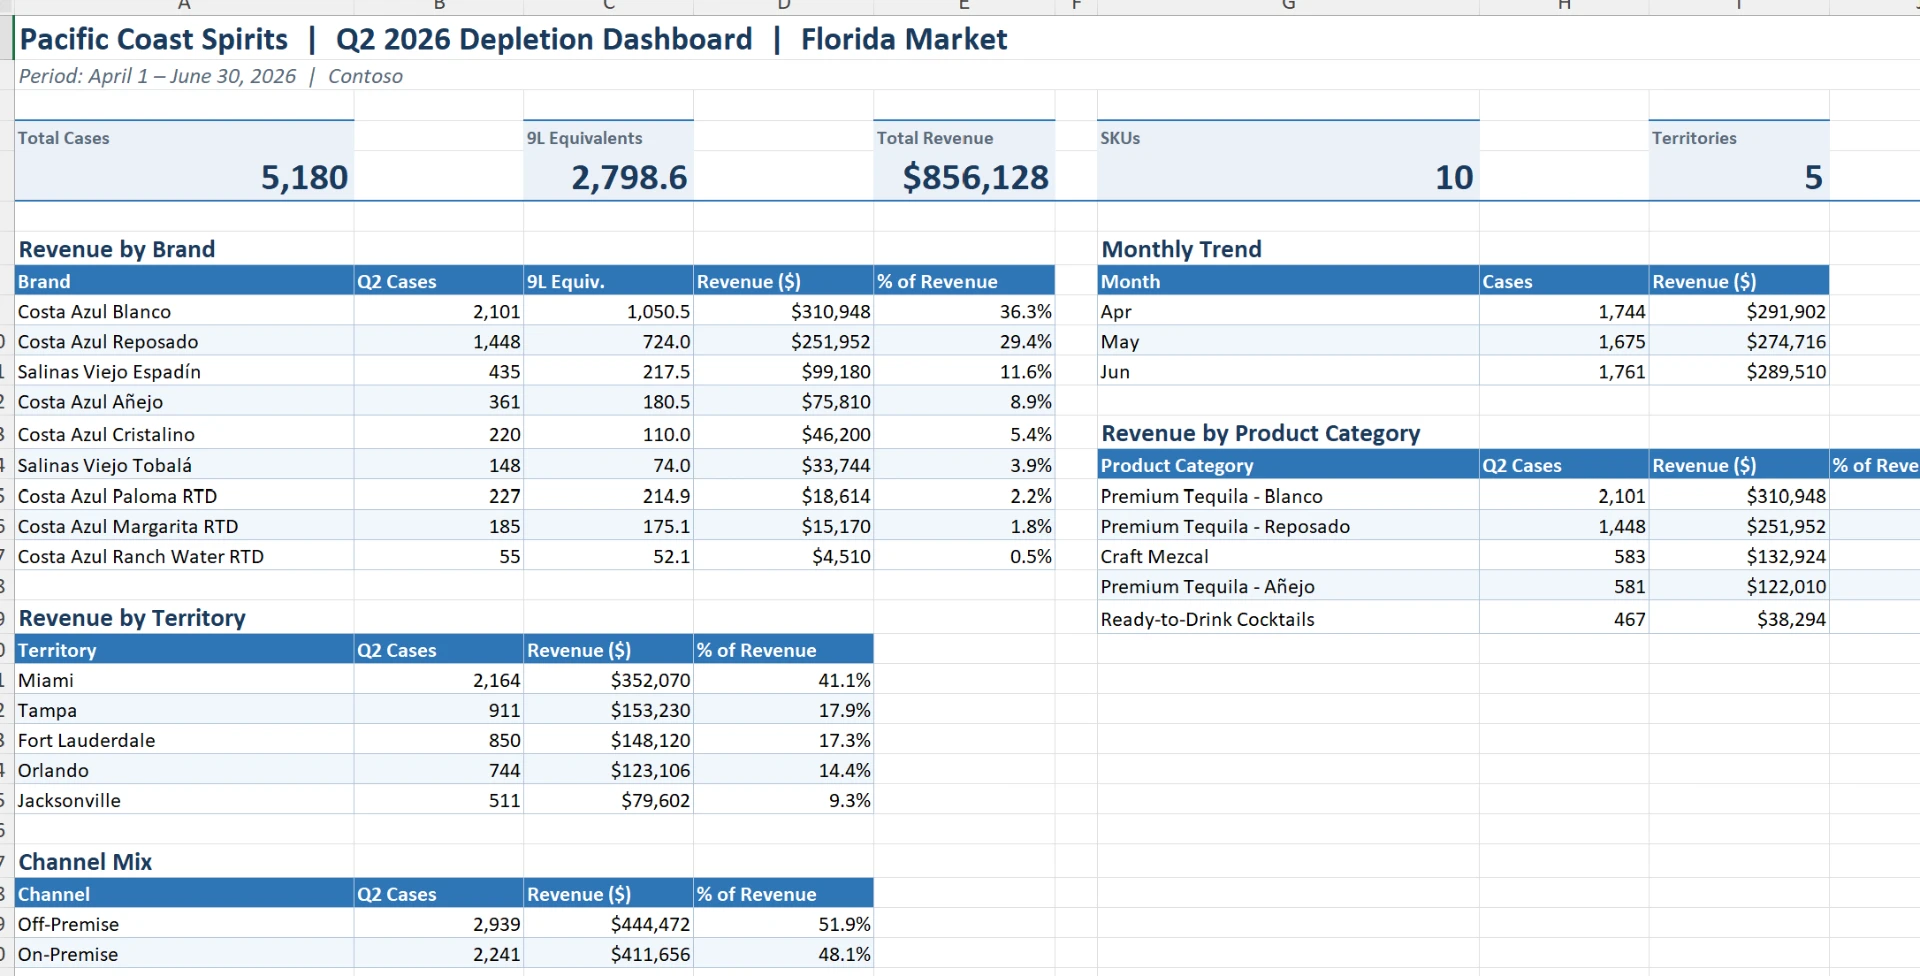The height and width of the screenshot is (976, 1920).
Task: Click Craft Mezcal category cell
Action: [1288, 556]
